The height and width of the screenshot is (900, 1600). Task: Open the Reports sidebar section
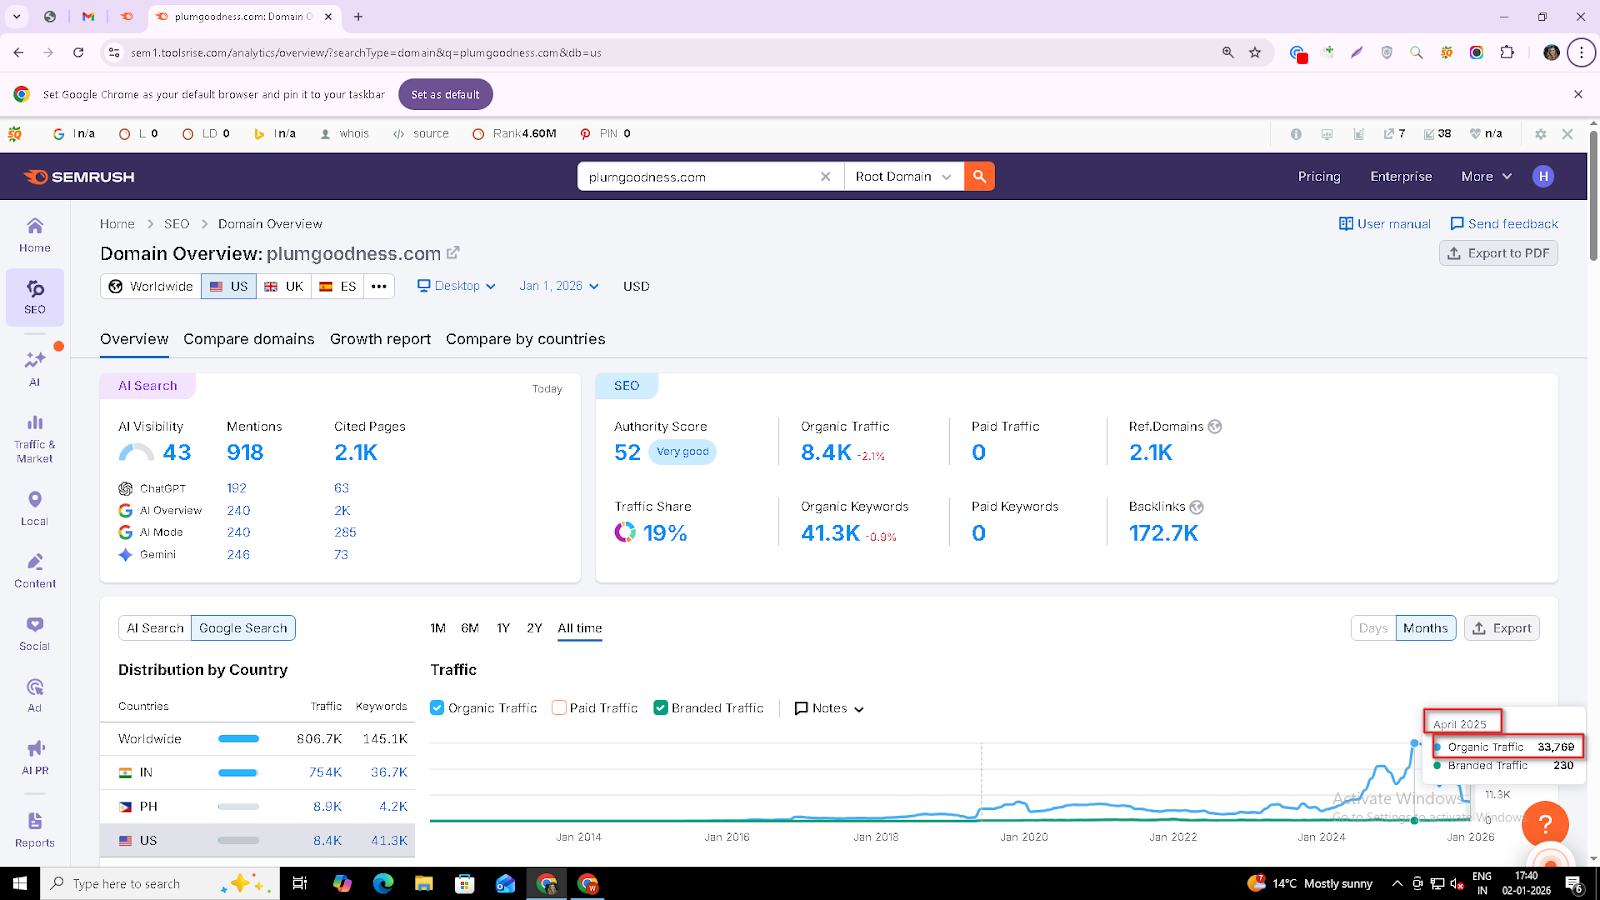(x=35, y=830)
